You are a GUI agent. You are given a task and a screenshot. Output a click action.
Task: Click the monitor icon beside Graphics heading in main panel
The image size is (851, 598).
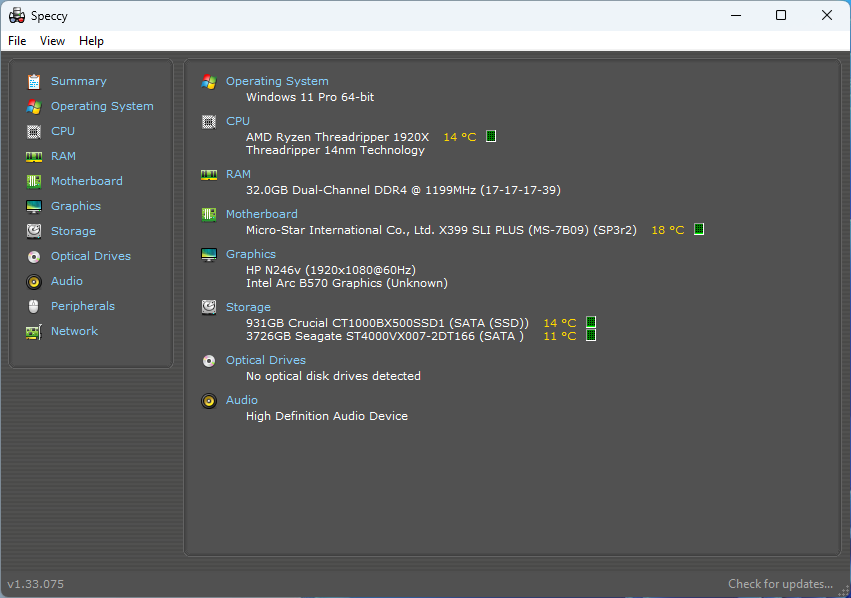209,255
